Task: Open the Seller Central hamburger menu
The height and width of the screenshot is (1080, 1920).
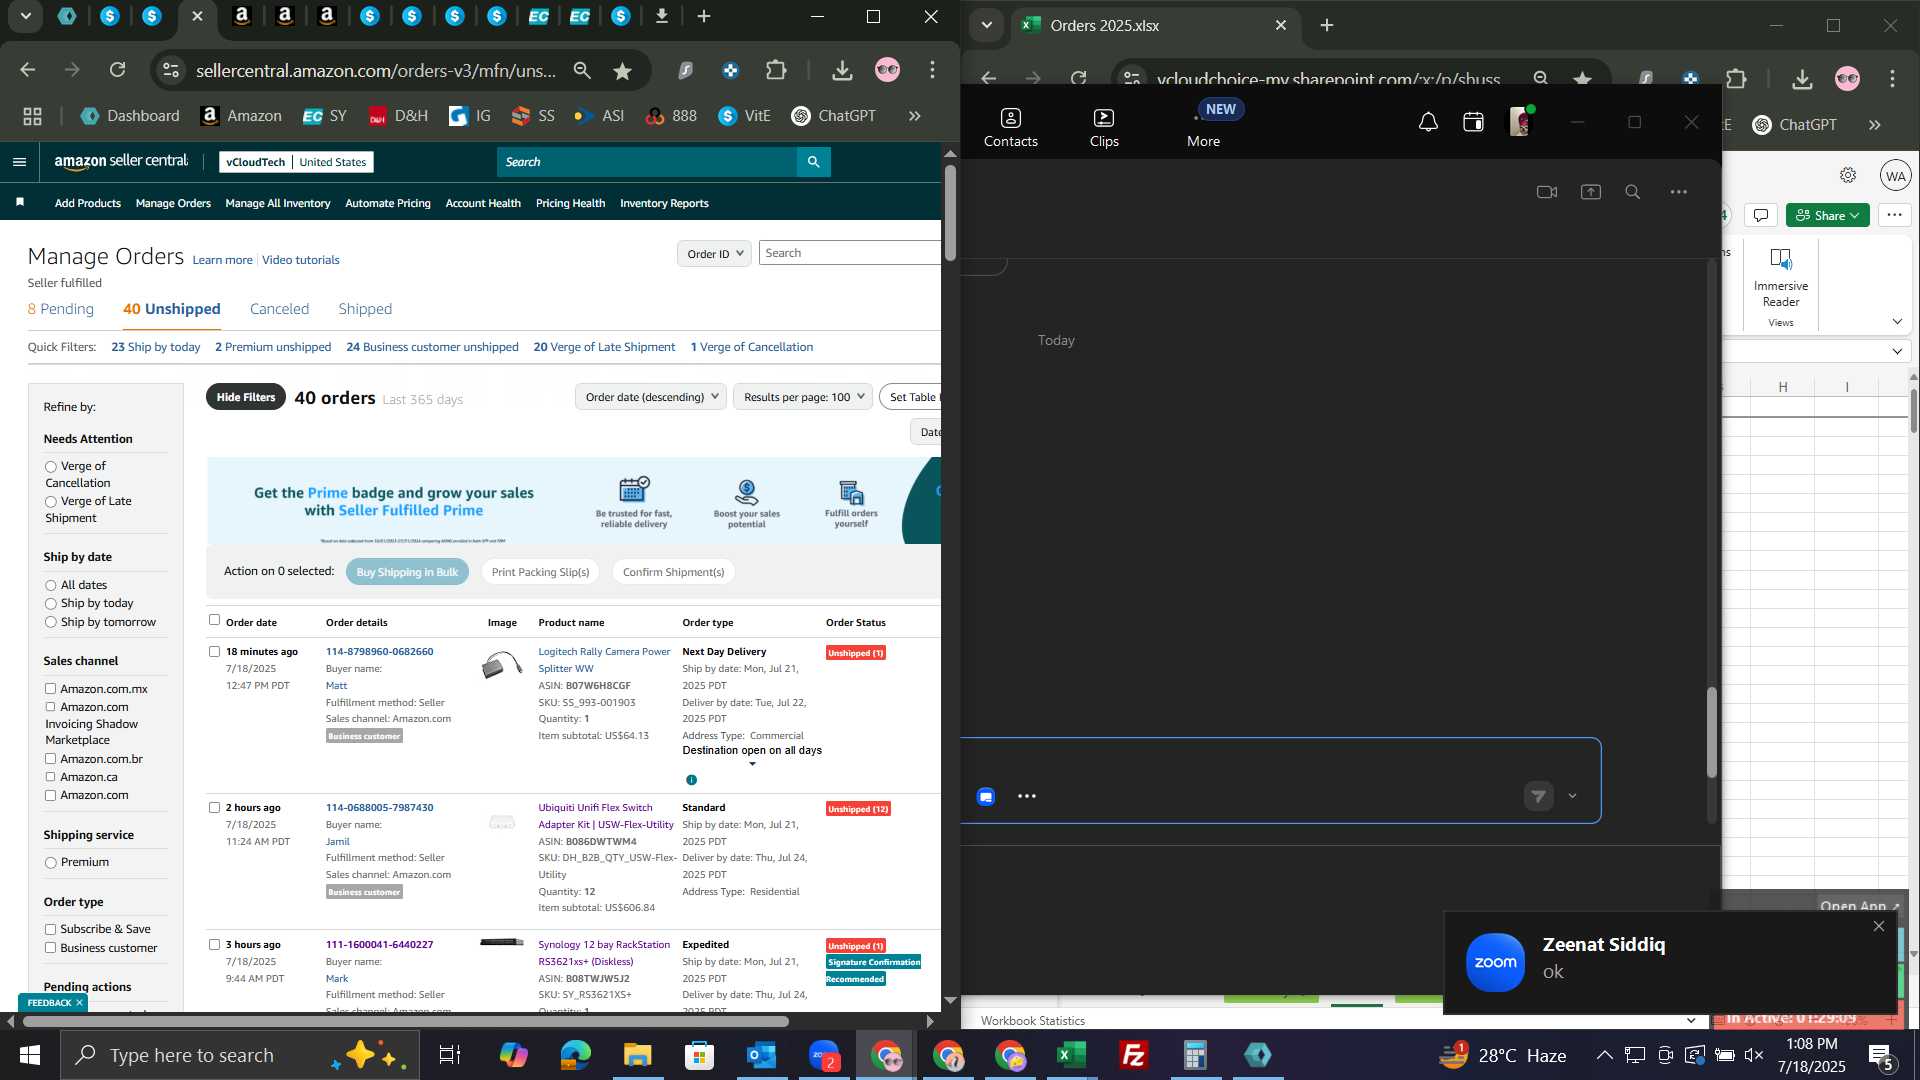Action: (x=19, y=162)
